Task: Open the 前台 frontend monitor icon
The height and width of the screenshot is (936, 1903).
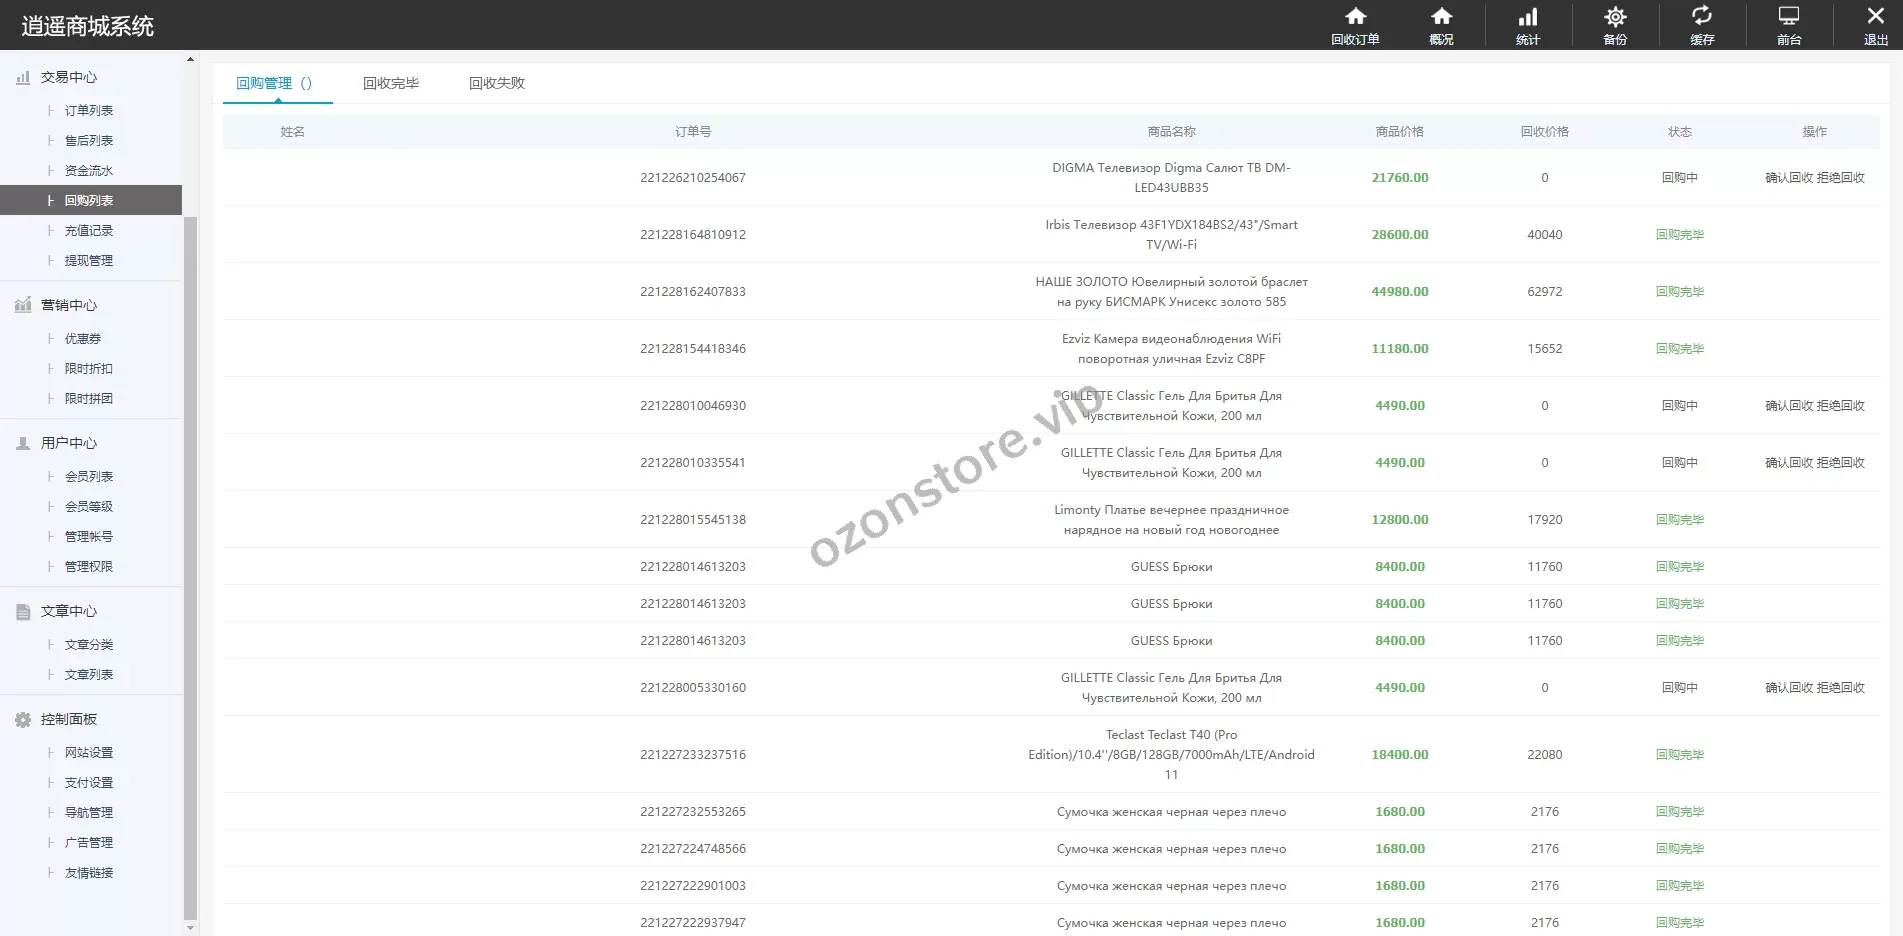Action: point(1788,17)
